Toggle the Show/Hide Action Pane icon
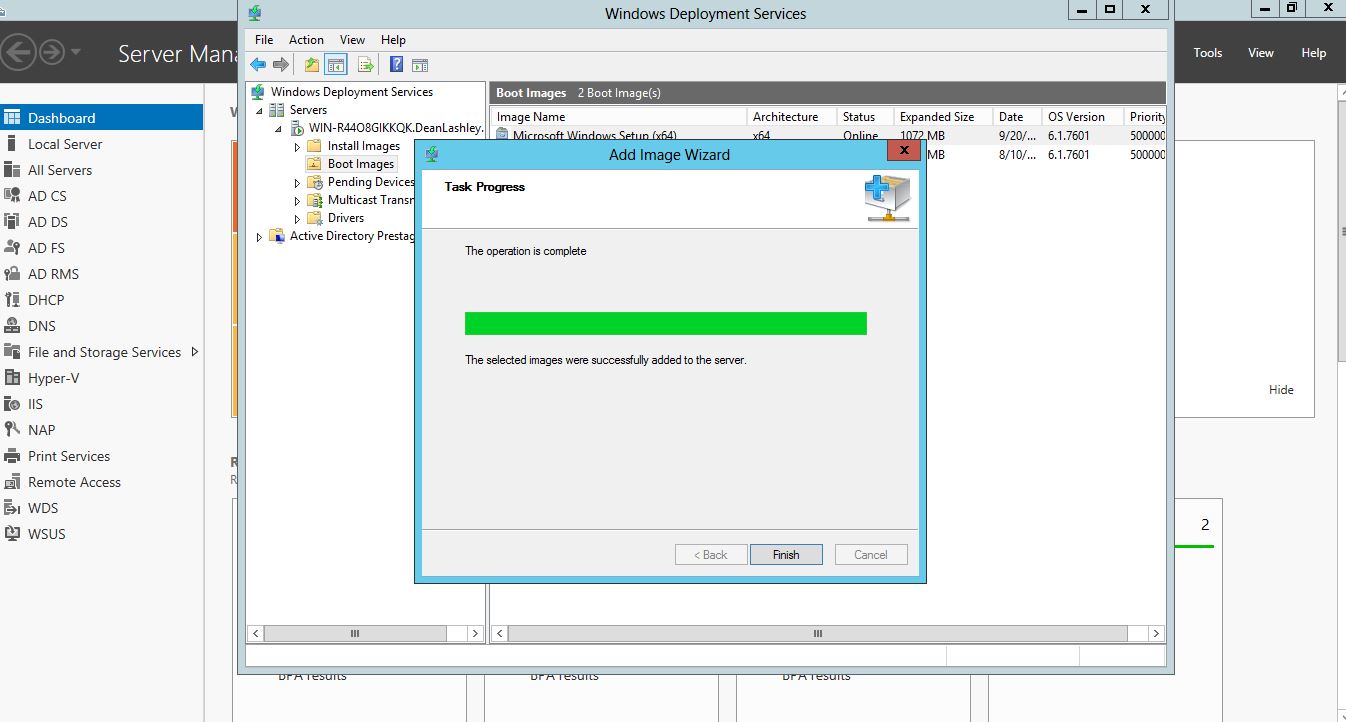This screenshot has height=722, width=1346. tap(420, 65)
